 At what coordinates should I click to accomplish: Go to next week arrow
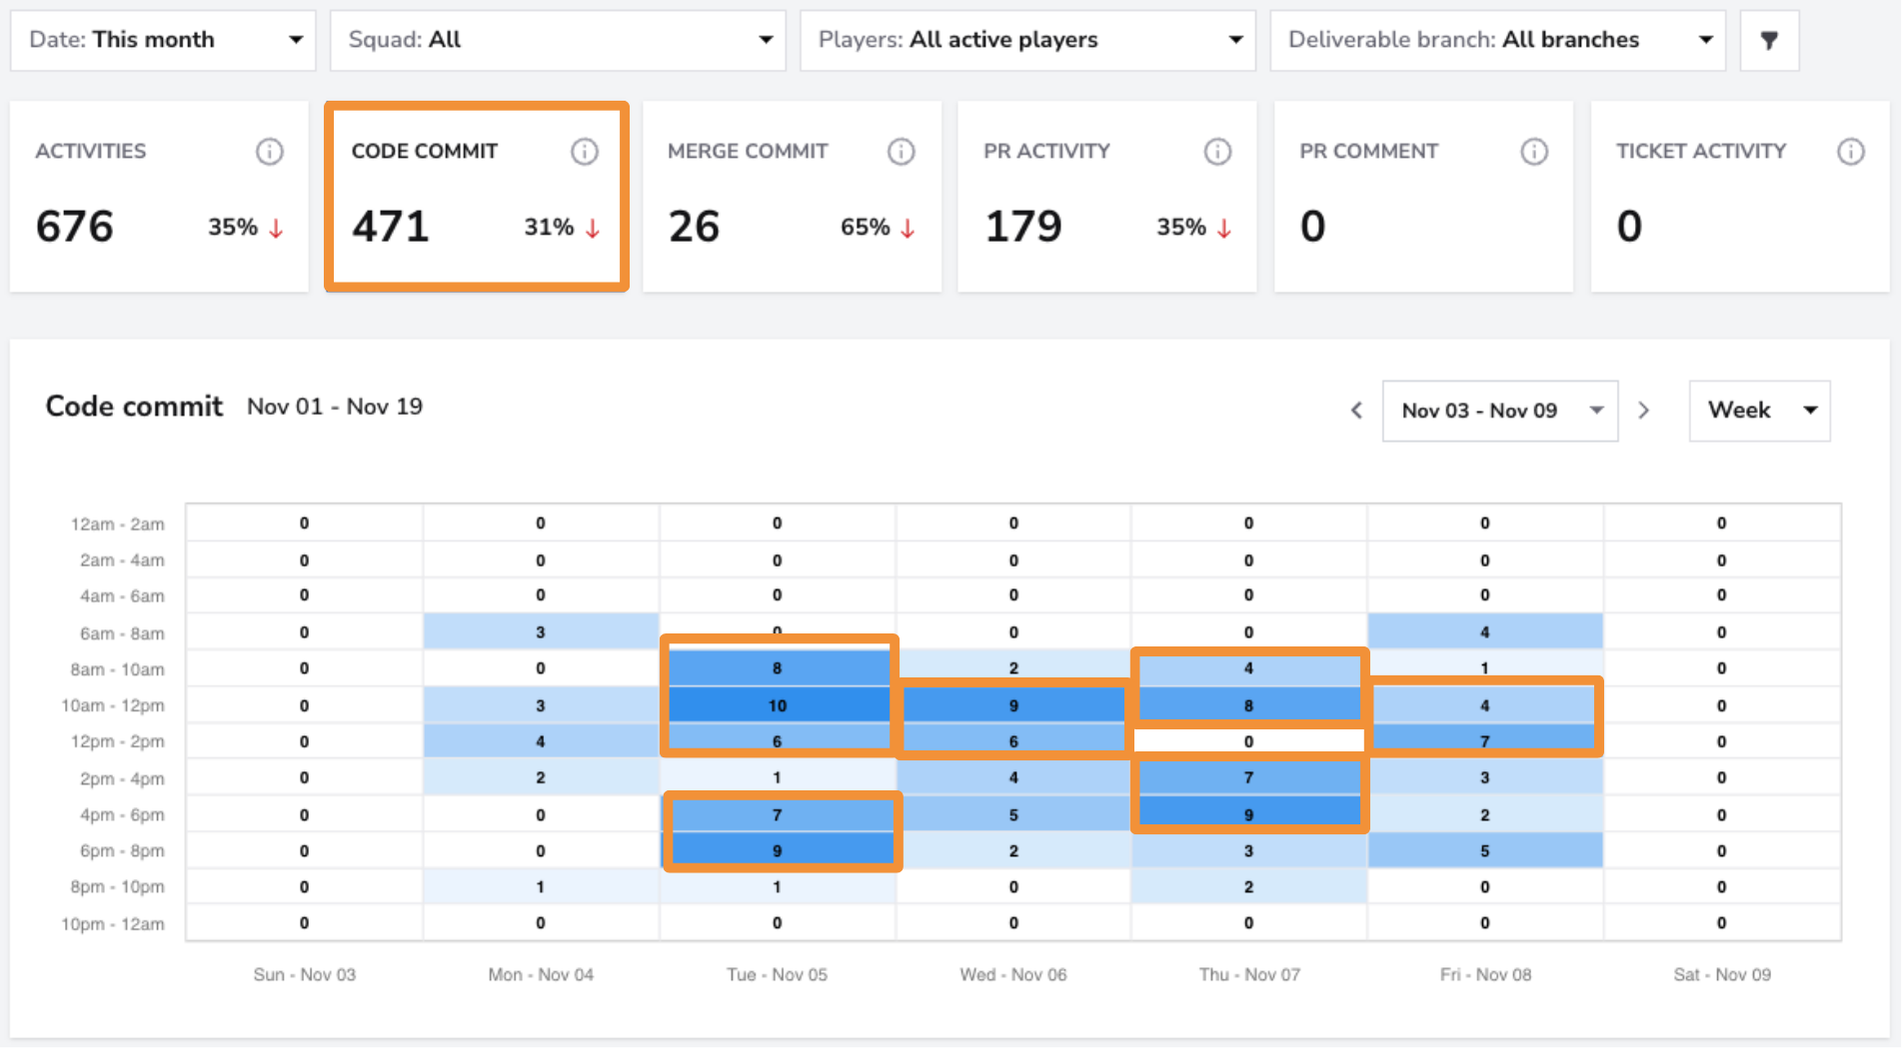pos(1644,410)
